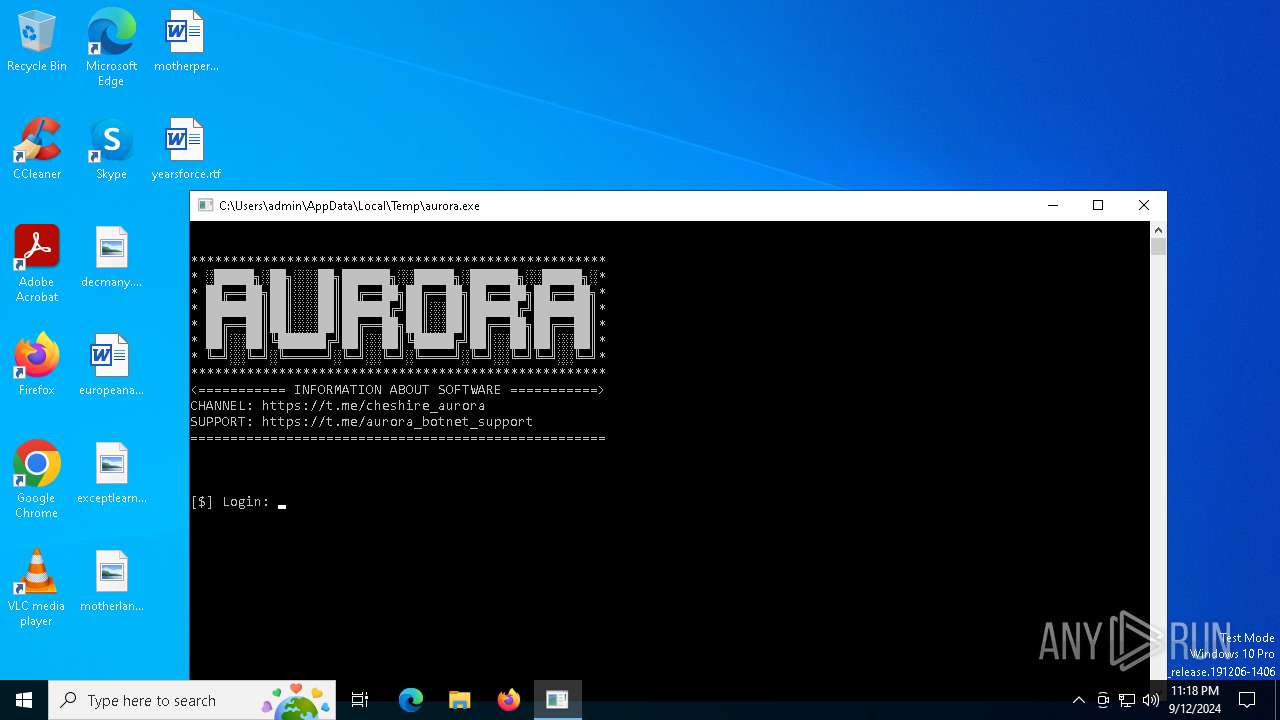Click the INFORMATION ABOUT SOFTWARE header text
The height and width of the screenshot is (720, 1280).
click(397, 390)
